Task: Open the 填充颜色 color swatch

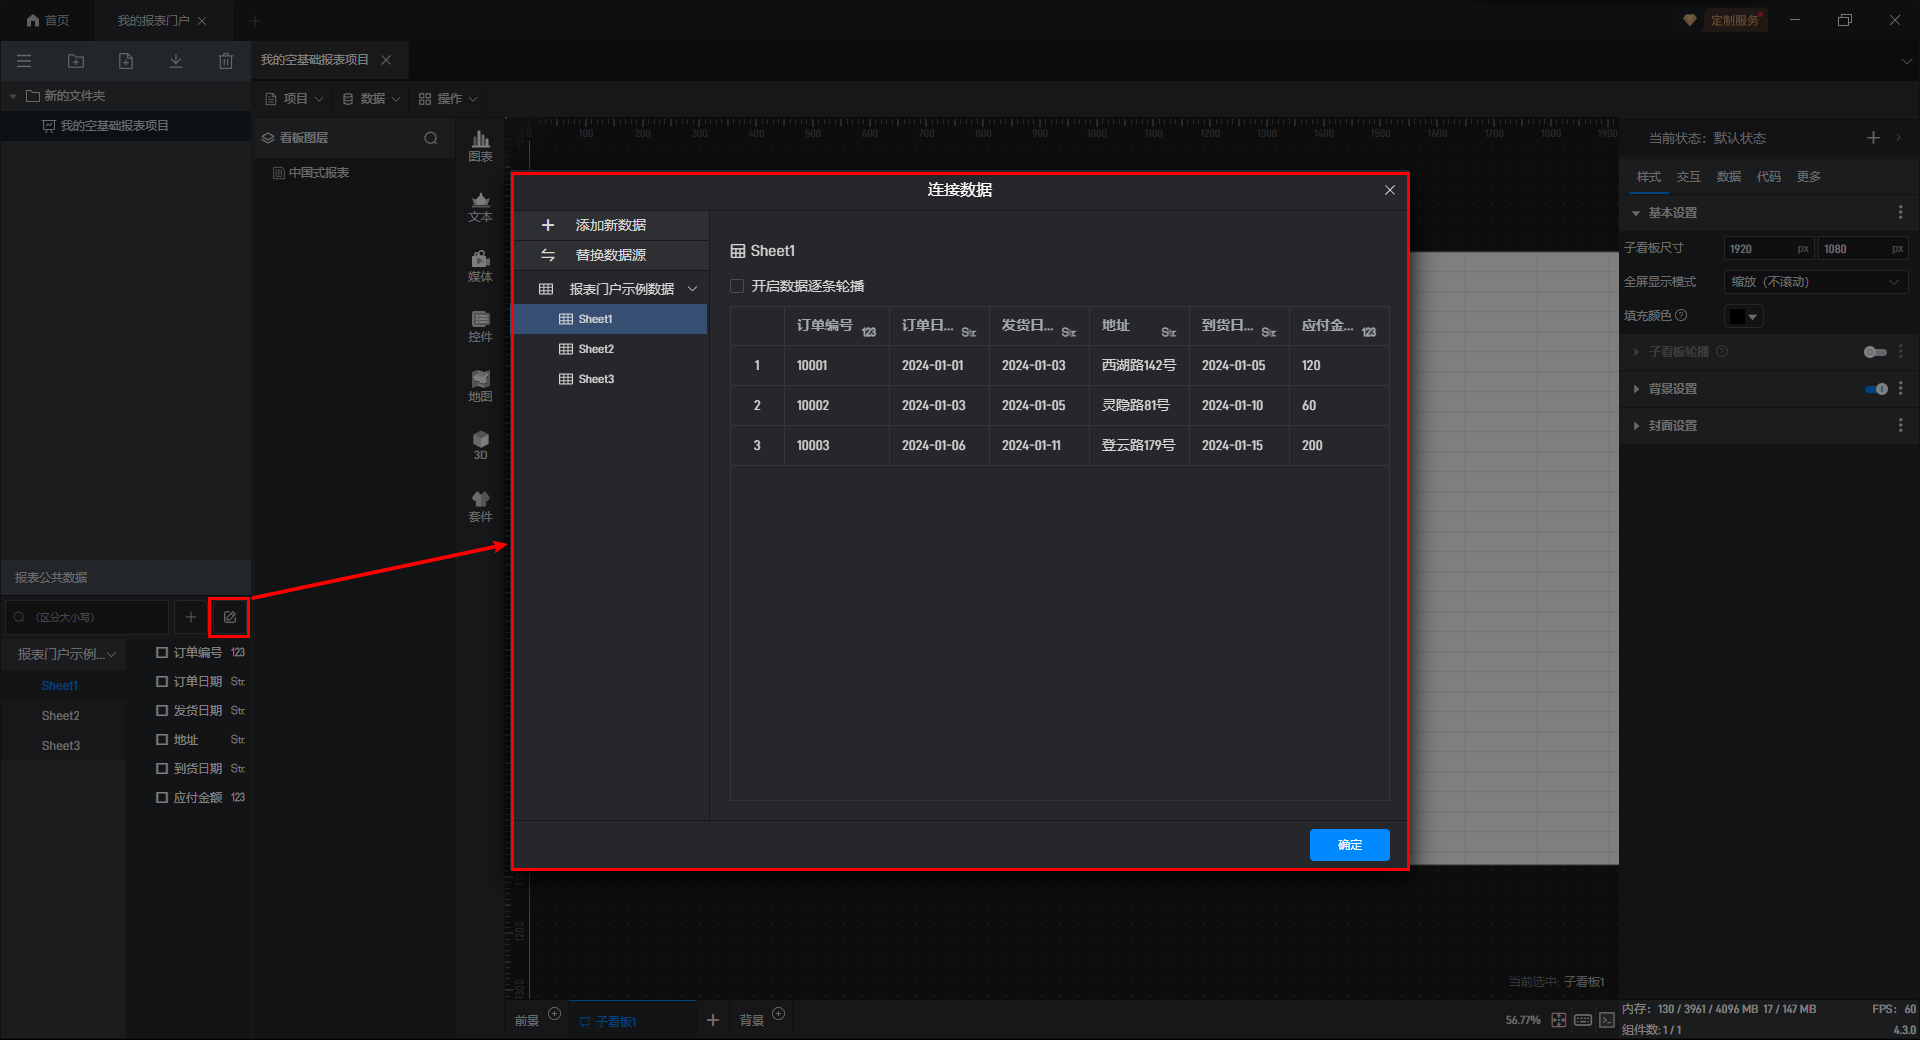Action: pos(1743,317)
